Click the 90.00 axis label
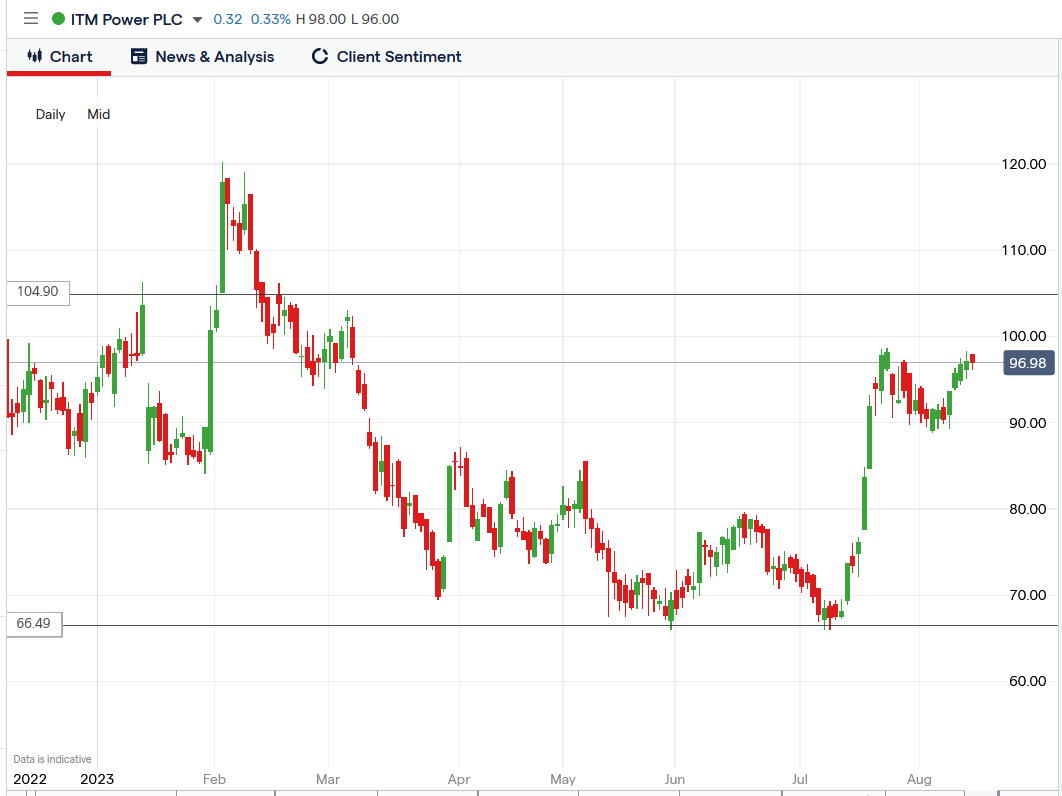Viewport: 1062px width, 796px height. (1027, 423)
